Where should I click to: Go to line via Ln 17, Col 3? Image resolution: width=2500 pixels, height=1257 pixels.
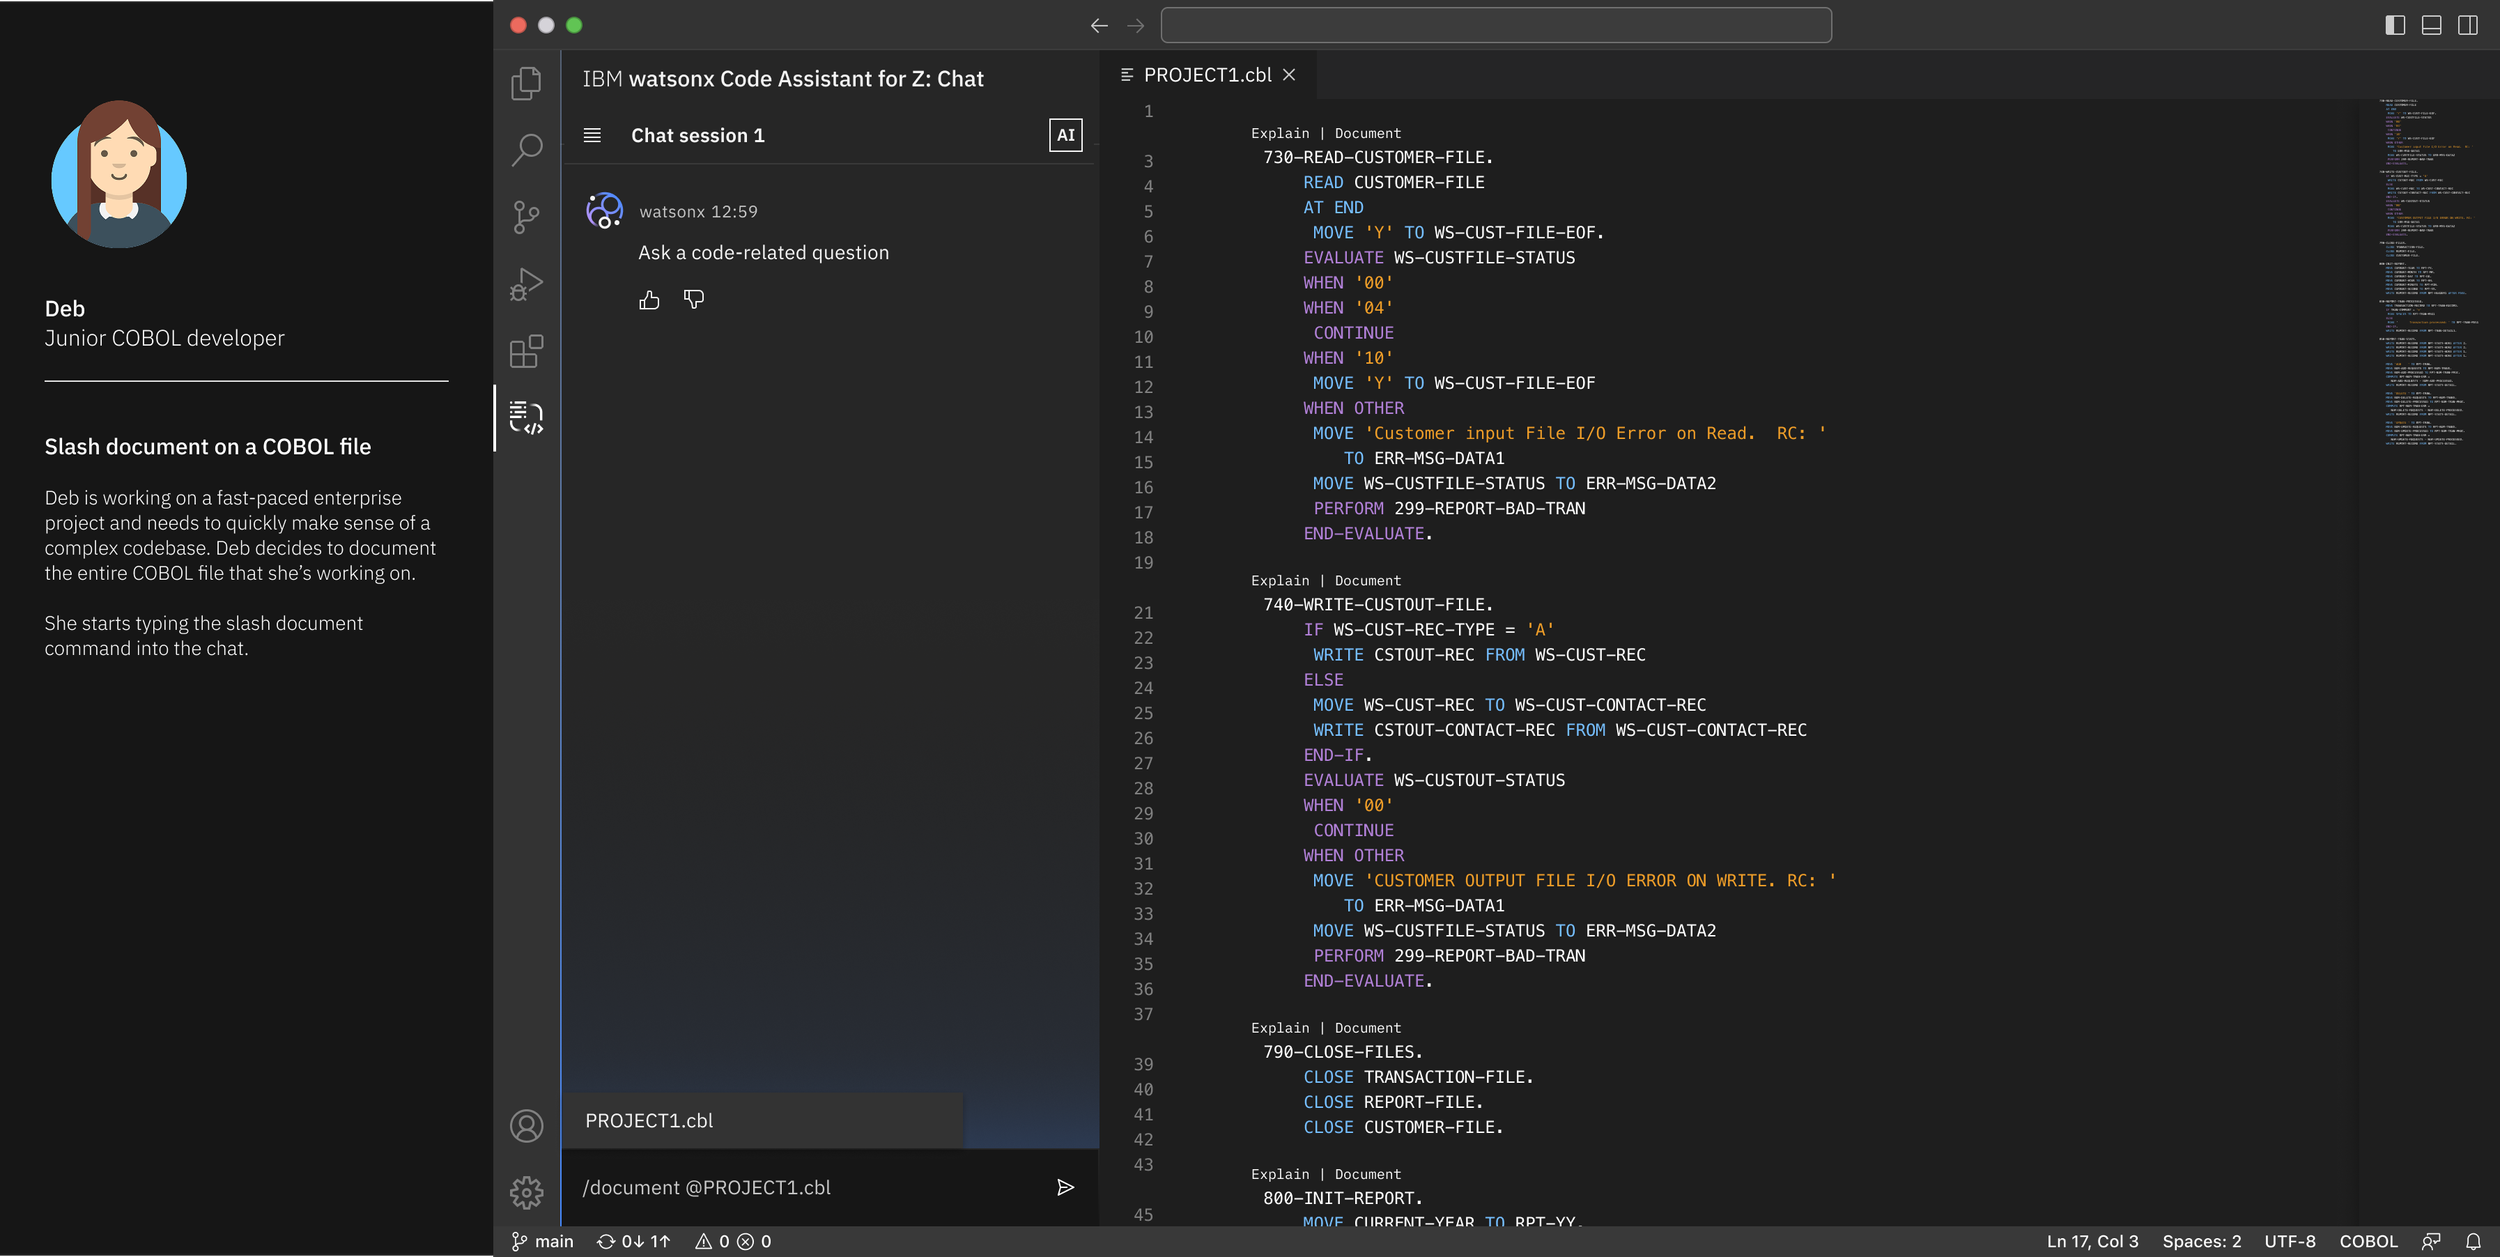2092,1241
